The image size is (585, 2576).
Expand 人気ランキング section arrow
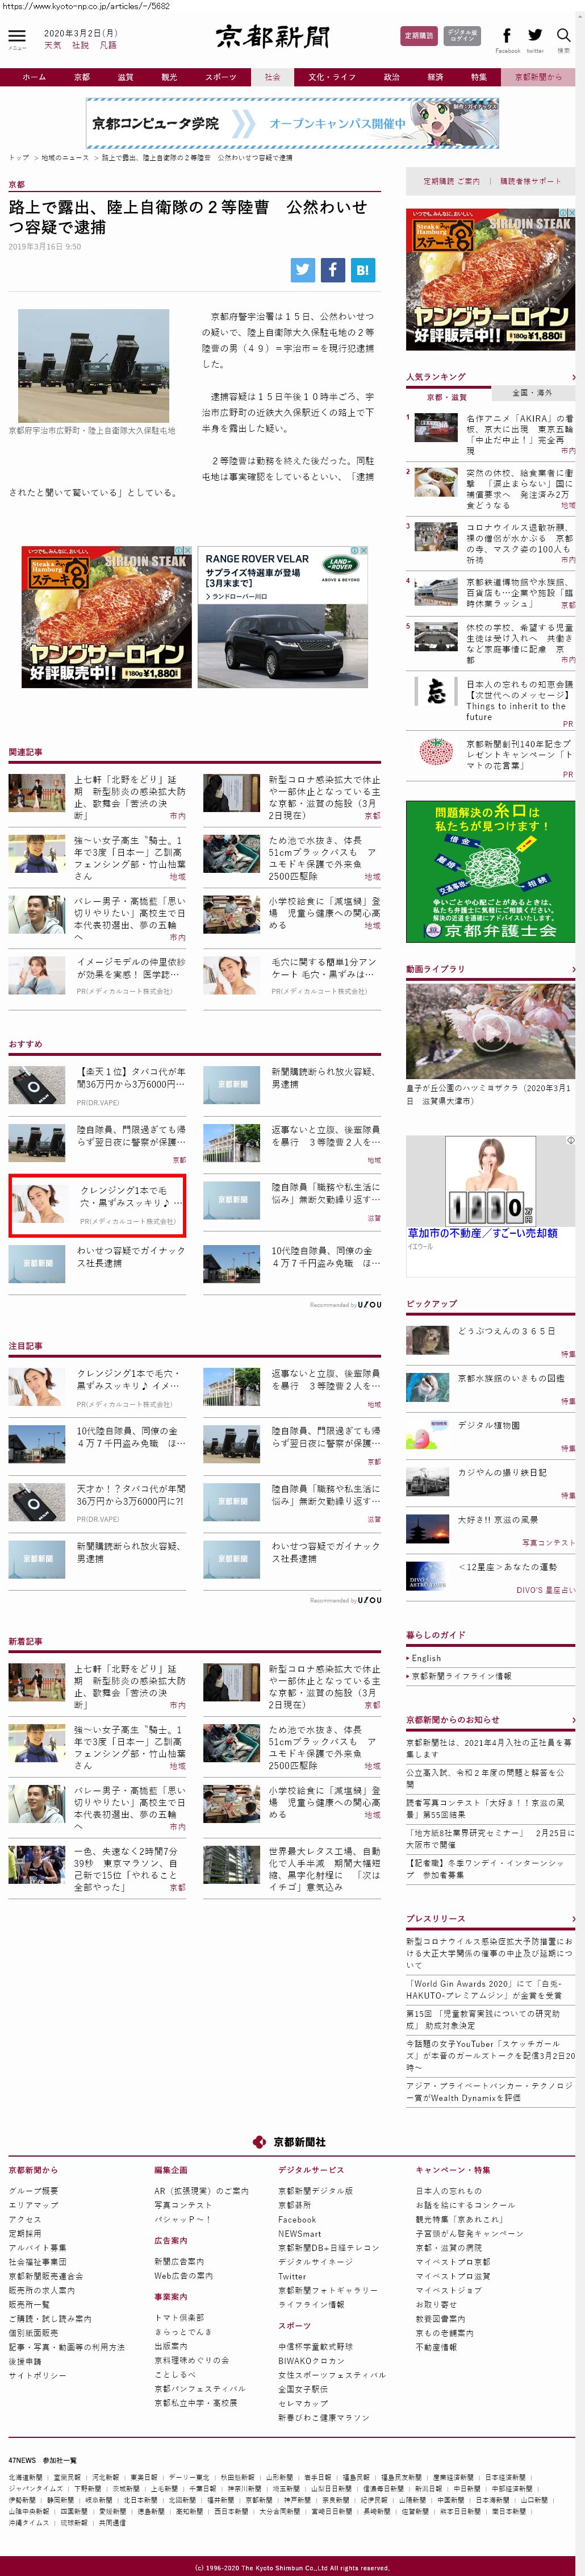pyautogui.click(x=573, y=377)
